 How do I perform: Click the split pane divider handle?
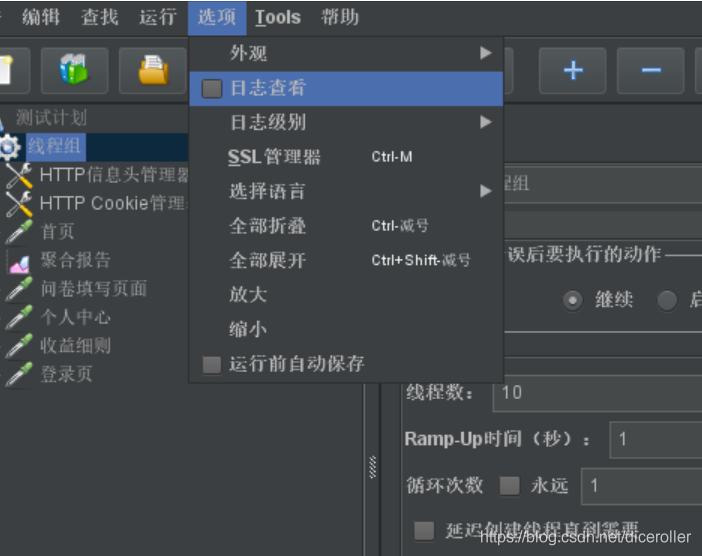(x=372, y=467)
